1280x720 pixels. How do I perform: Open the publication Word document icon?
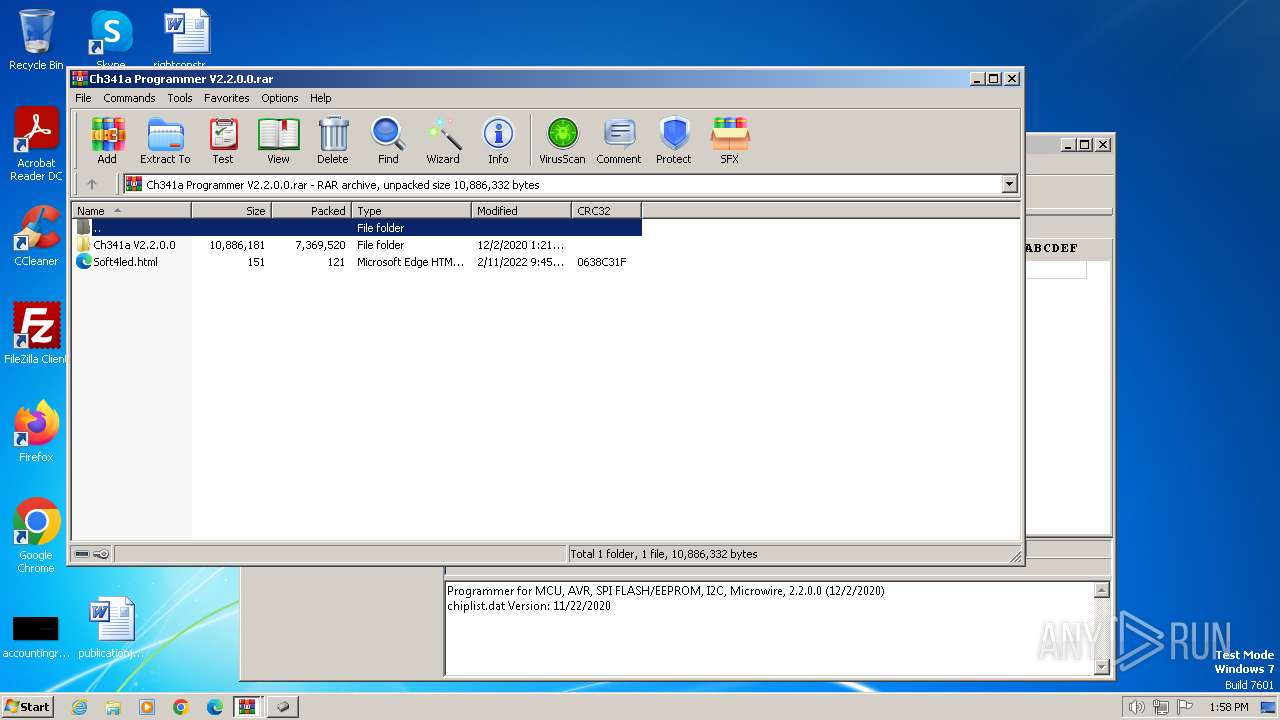pyautogui.click(x=110, y=628)
